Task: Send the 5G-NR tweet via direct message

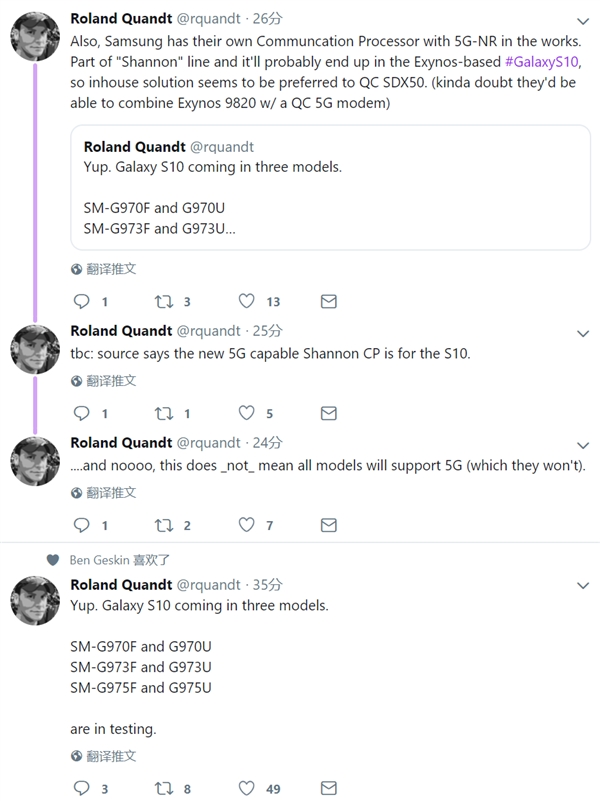Action: (327, 301)
